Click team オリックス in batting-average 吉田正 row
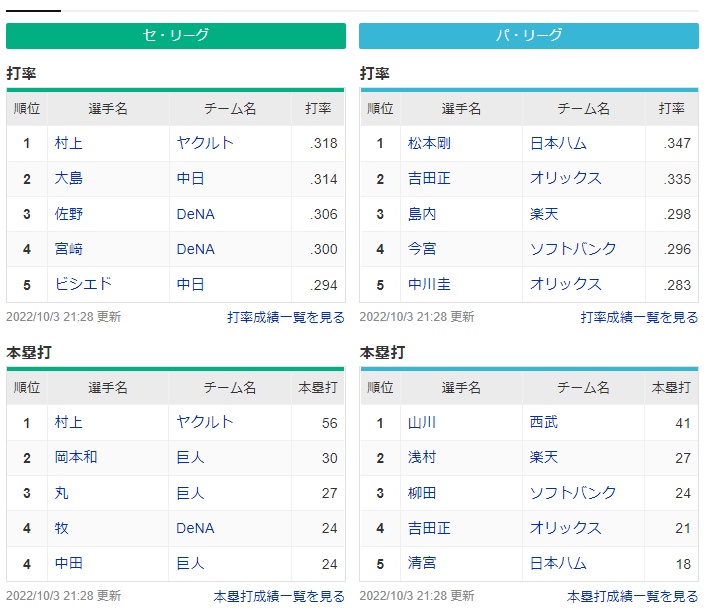 point(565,178)
